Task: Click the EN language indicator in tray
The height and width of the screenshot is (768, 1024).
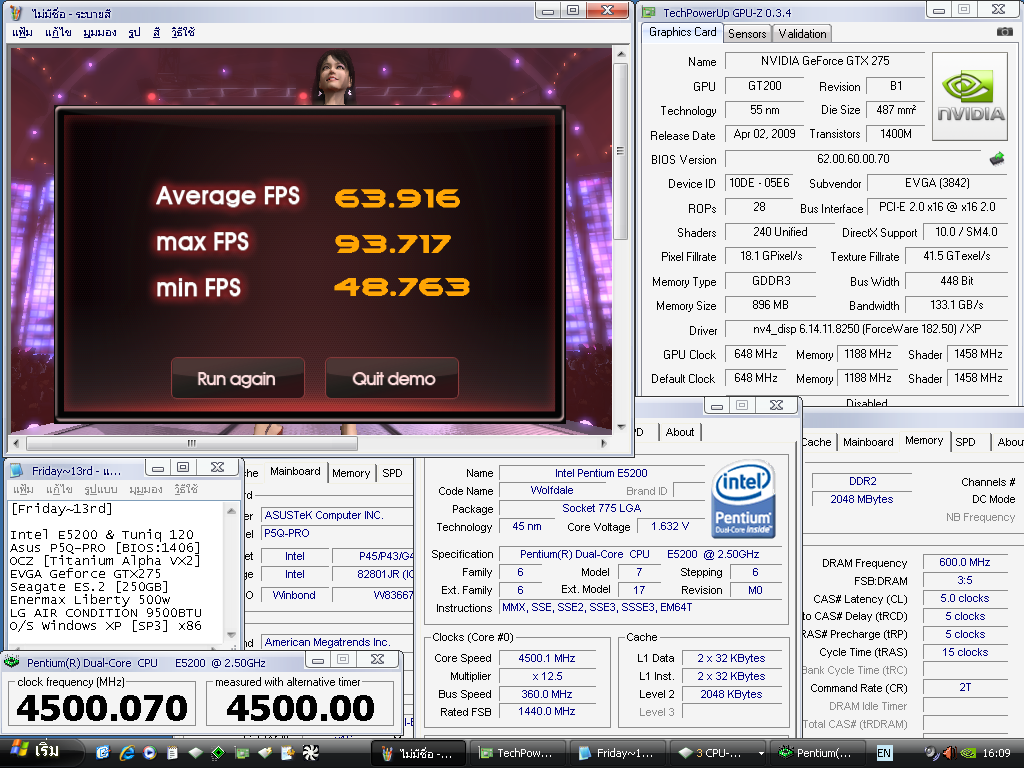Action: (x=884, y=753)
